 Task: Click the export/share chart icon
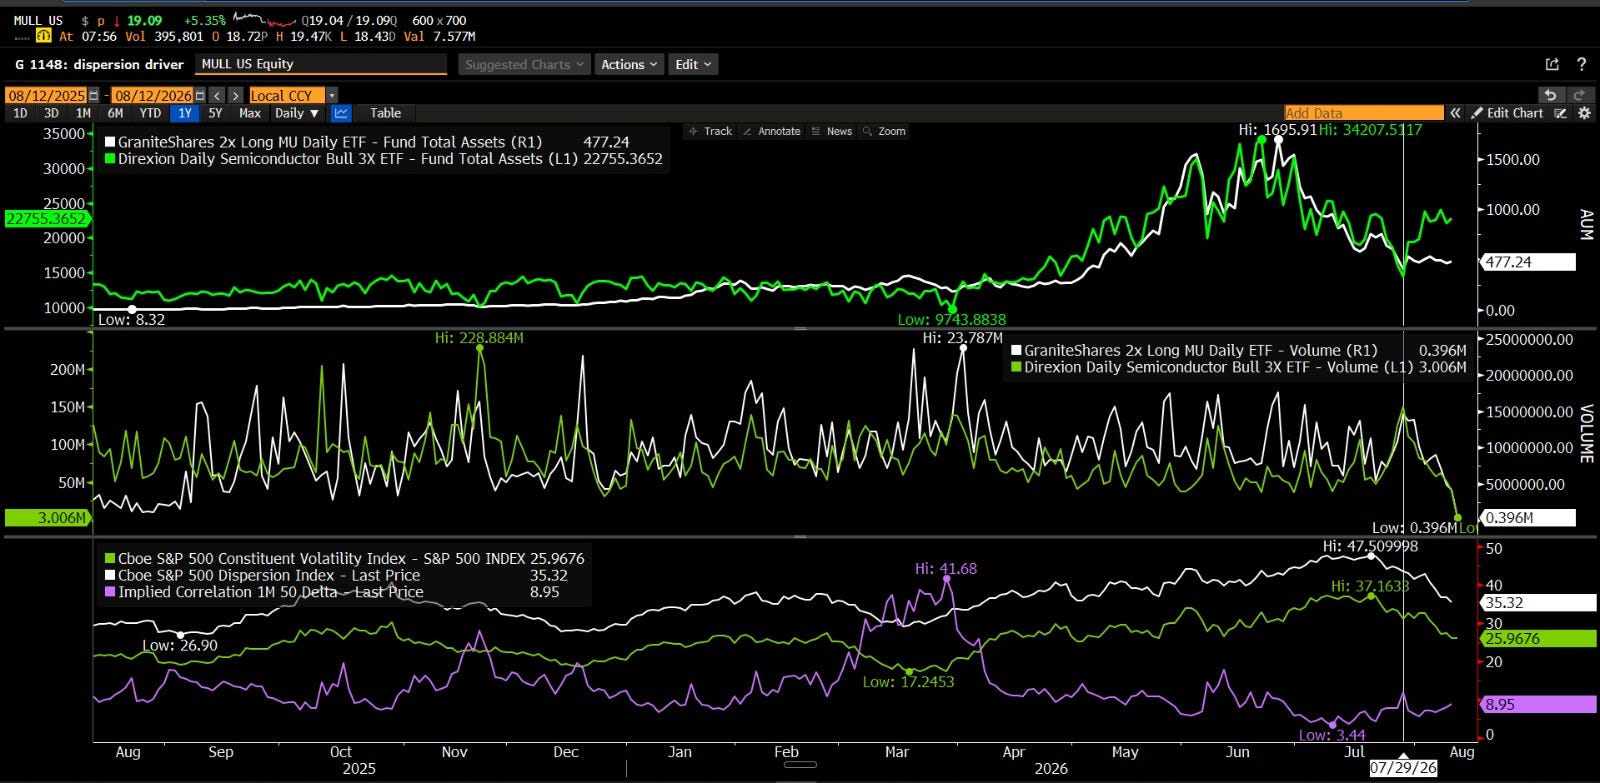point(1552,64)
